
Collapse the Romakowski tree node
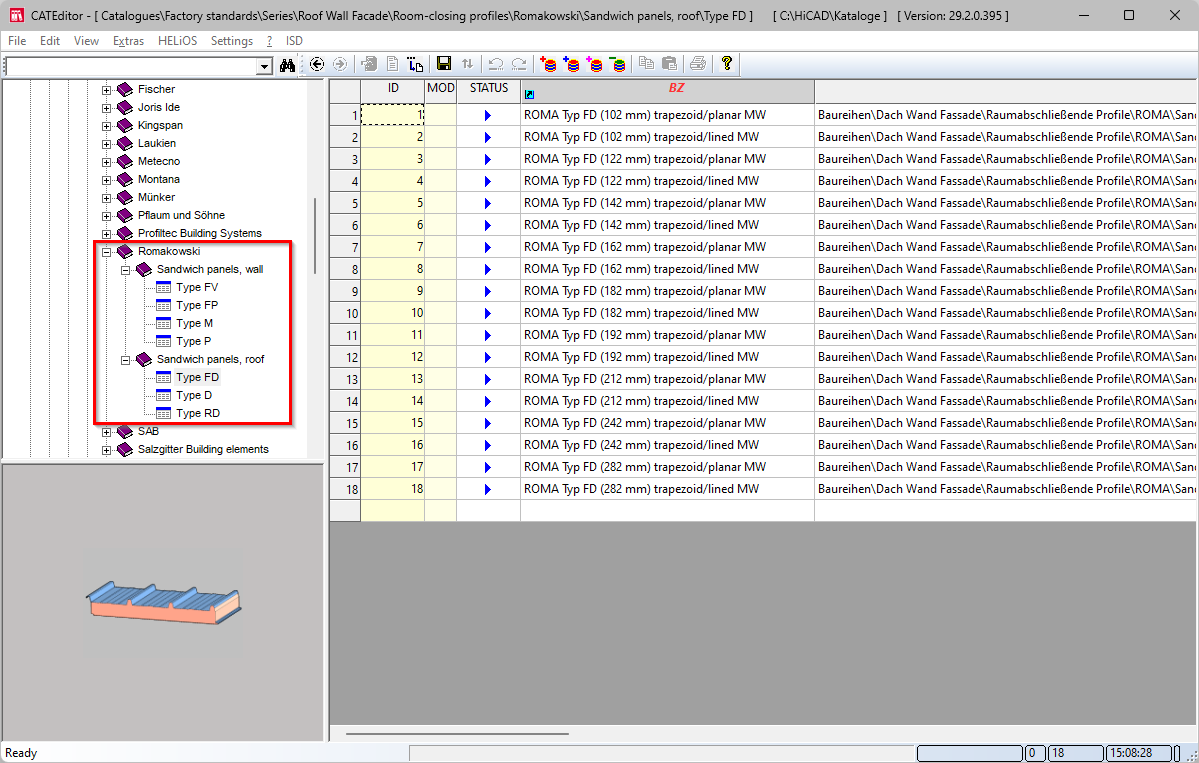tap(106, 252)
